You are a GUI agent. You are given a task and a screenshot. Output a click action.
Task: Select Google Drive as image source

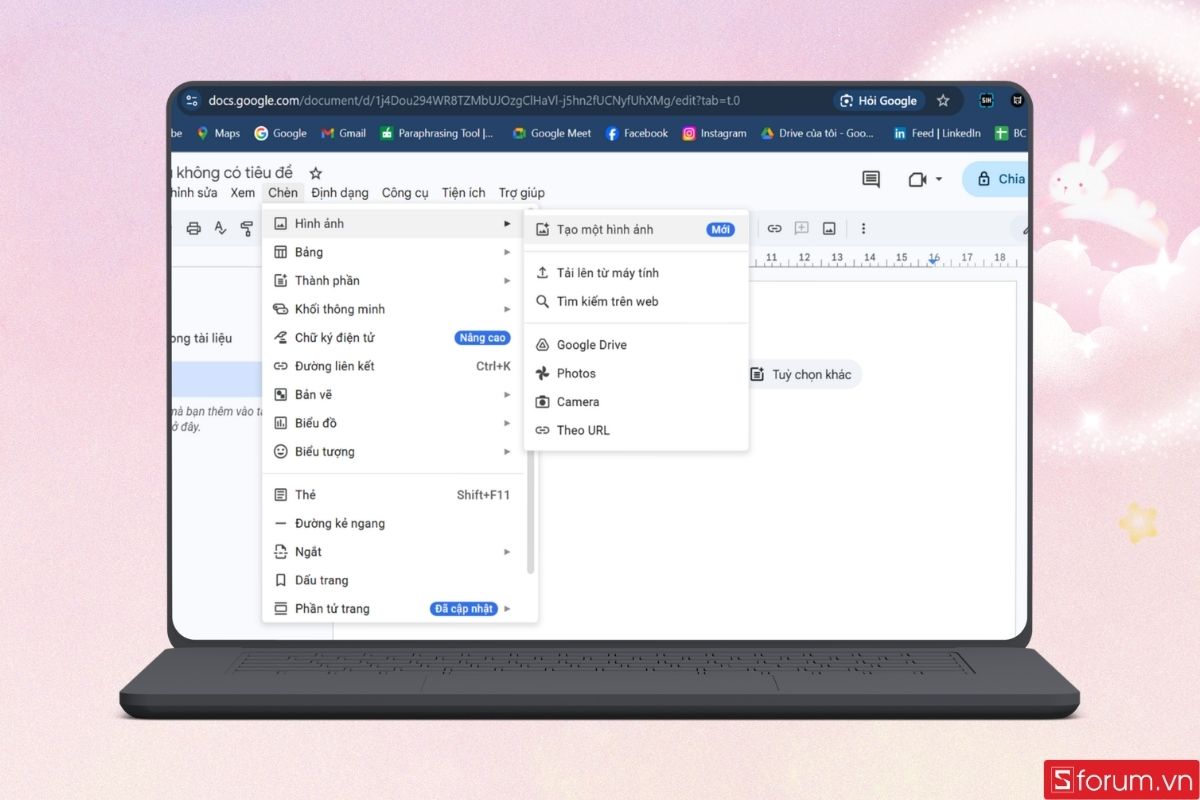(591, 345)
